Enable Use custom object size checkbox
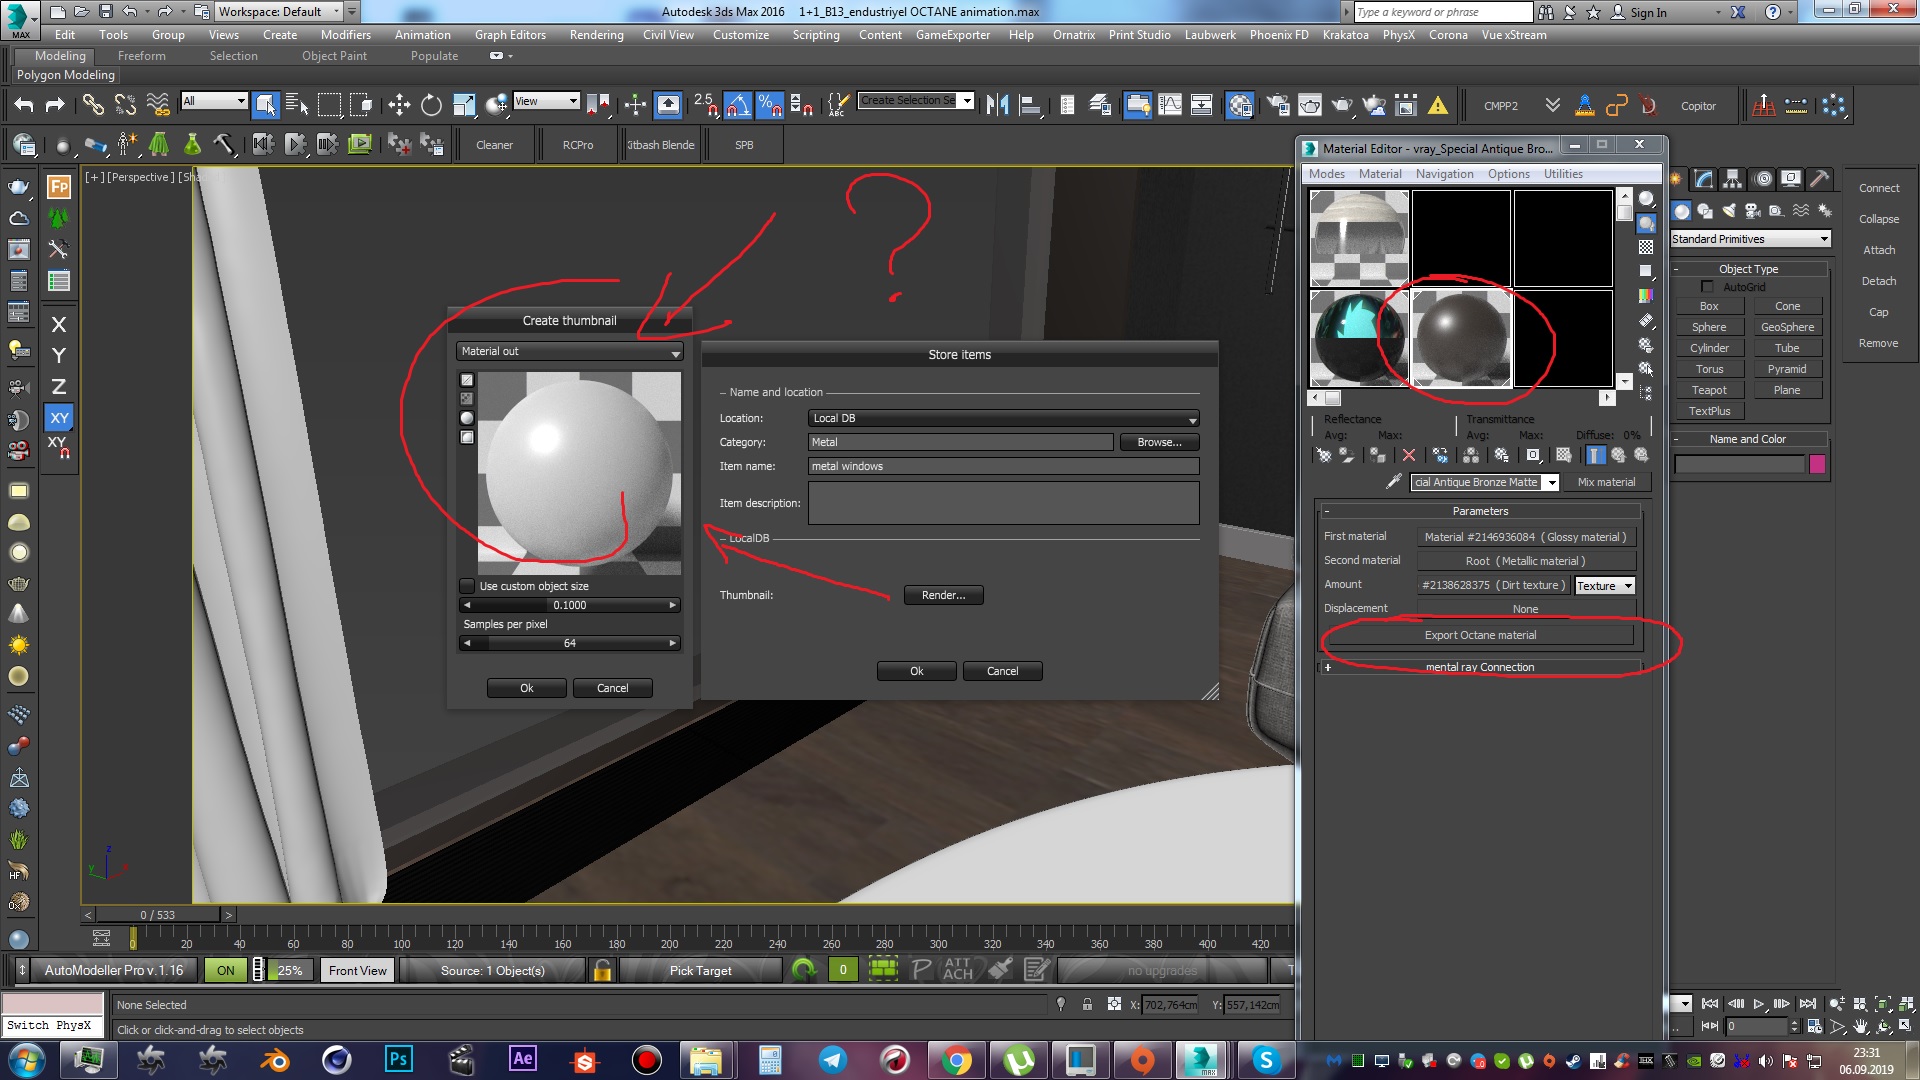1920x1080 pixels. 467,586
